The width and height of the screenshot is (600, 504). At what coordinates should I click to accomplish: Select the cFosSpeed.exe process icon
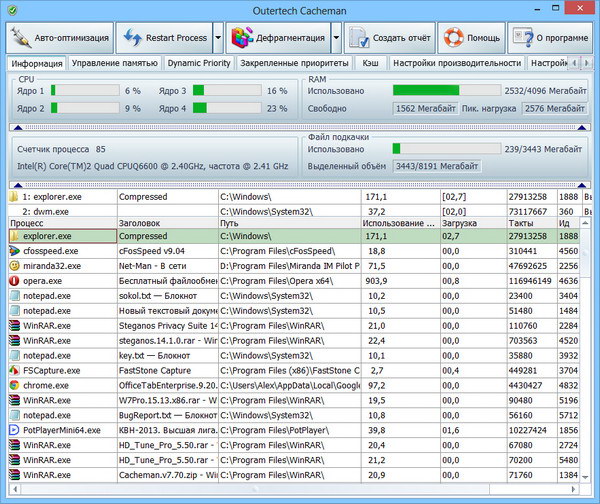[14, 251]
